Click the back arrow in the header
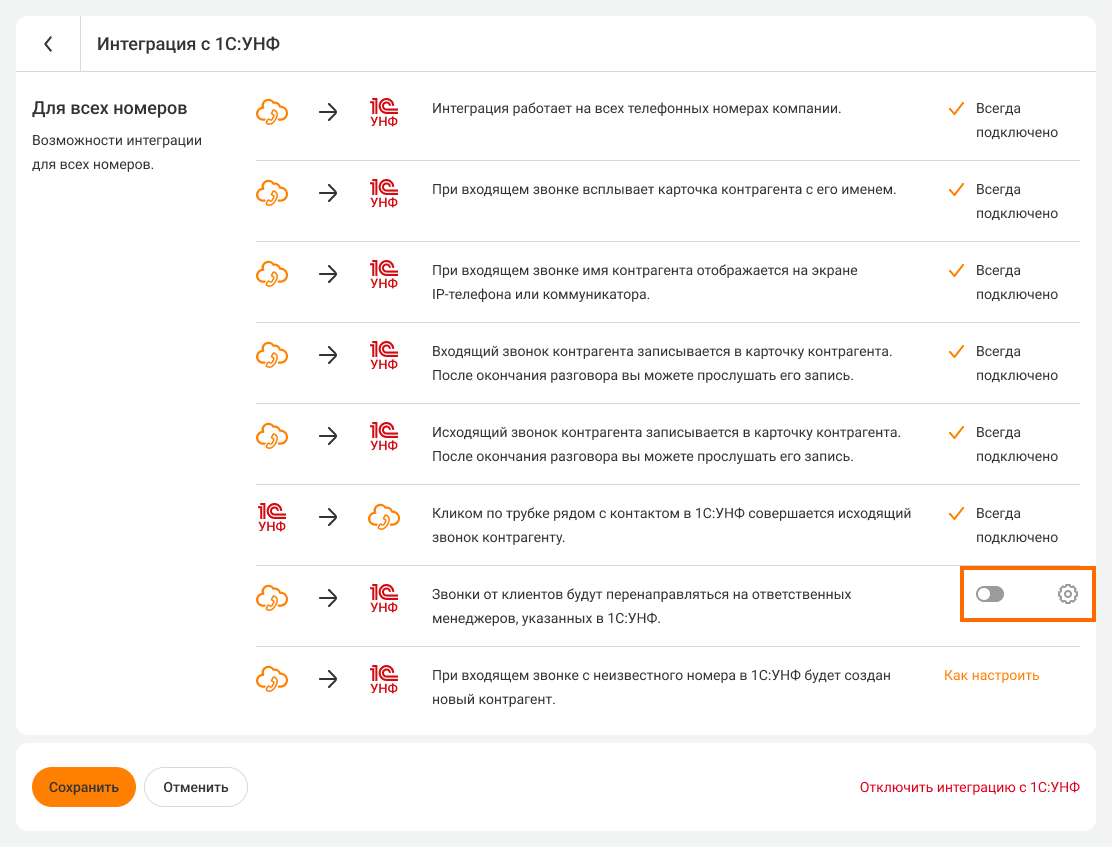 coord(48,44)
